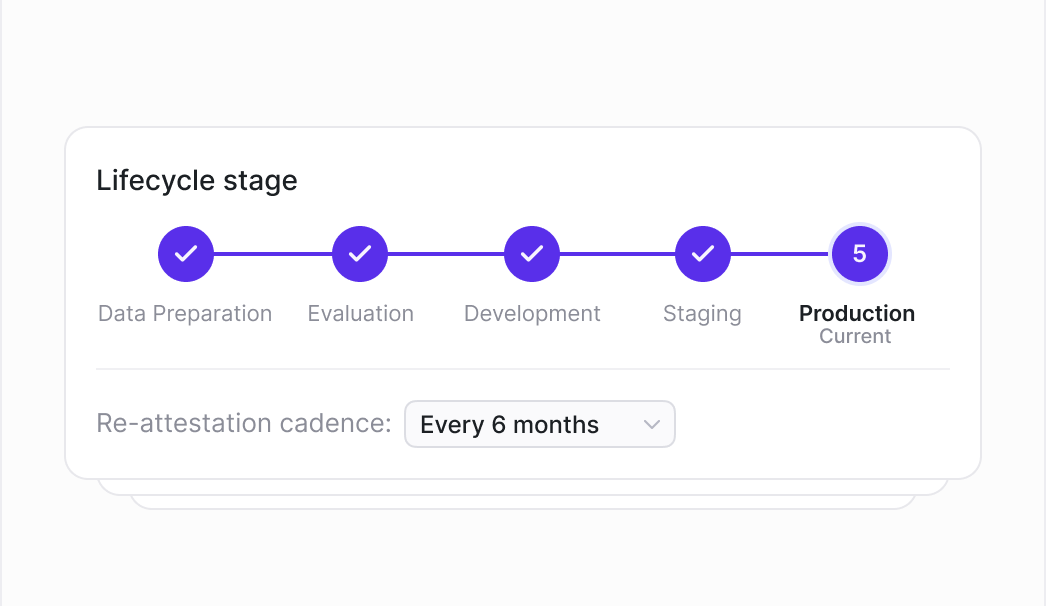This screenshot has width=1046, height=606.
Task: Click the Data Preparation checkmark circle
Action: [x=185, y=254]
